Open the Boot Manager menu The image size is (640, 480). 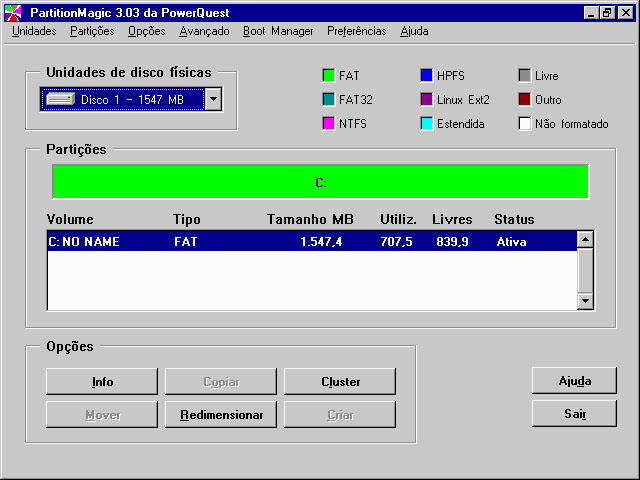click(278, 31)
